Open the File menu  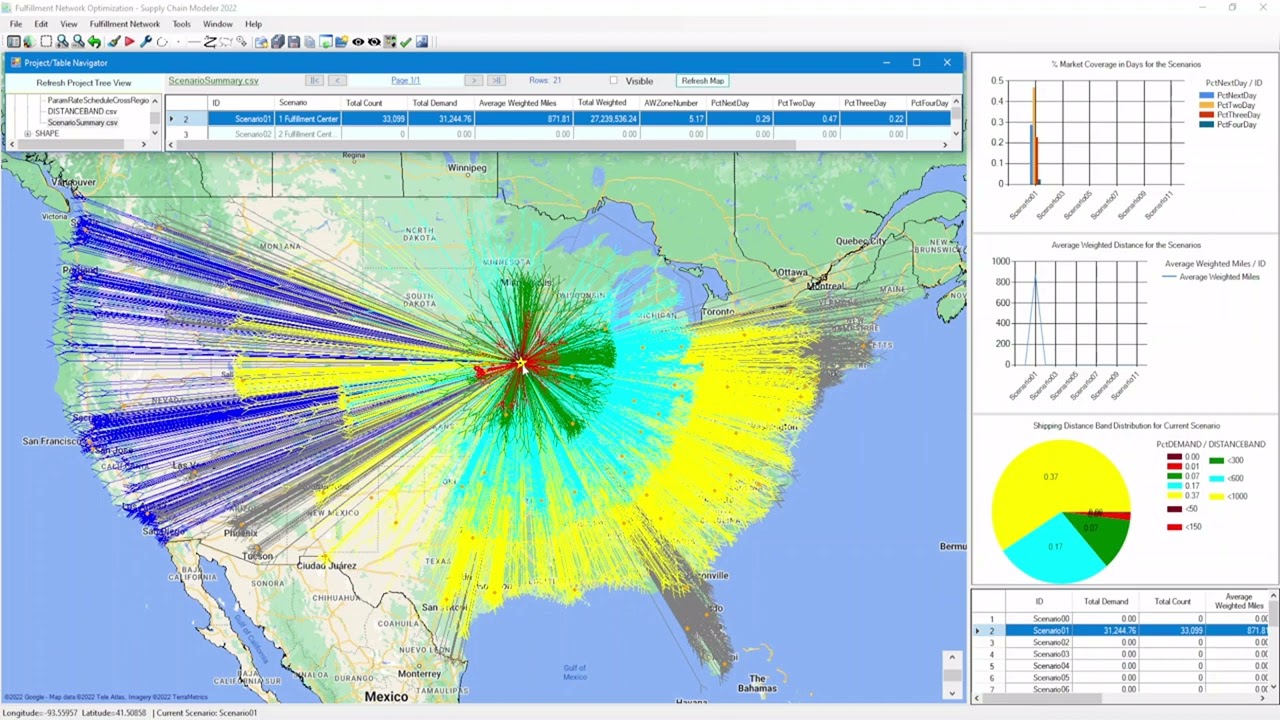(x=15, y=24)
